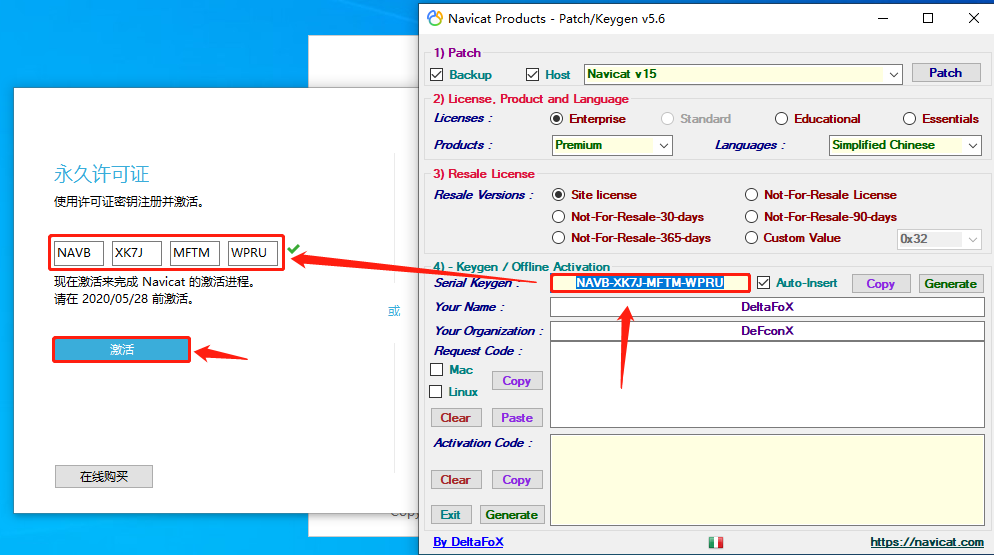Viewport: 994px width, 555px height.
Task: Minimize the Patch/Keygen window
Action: point(882,18)
